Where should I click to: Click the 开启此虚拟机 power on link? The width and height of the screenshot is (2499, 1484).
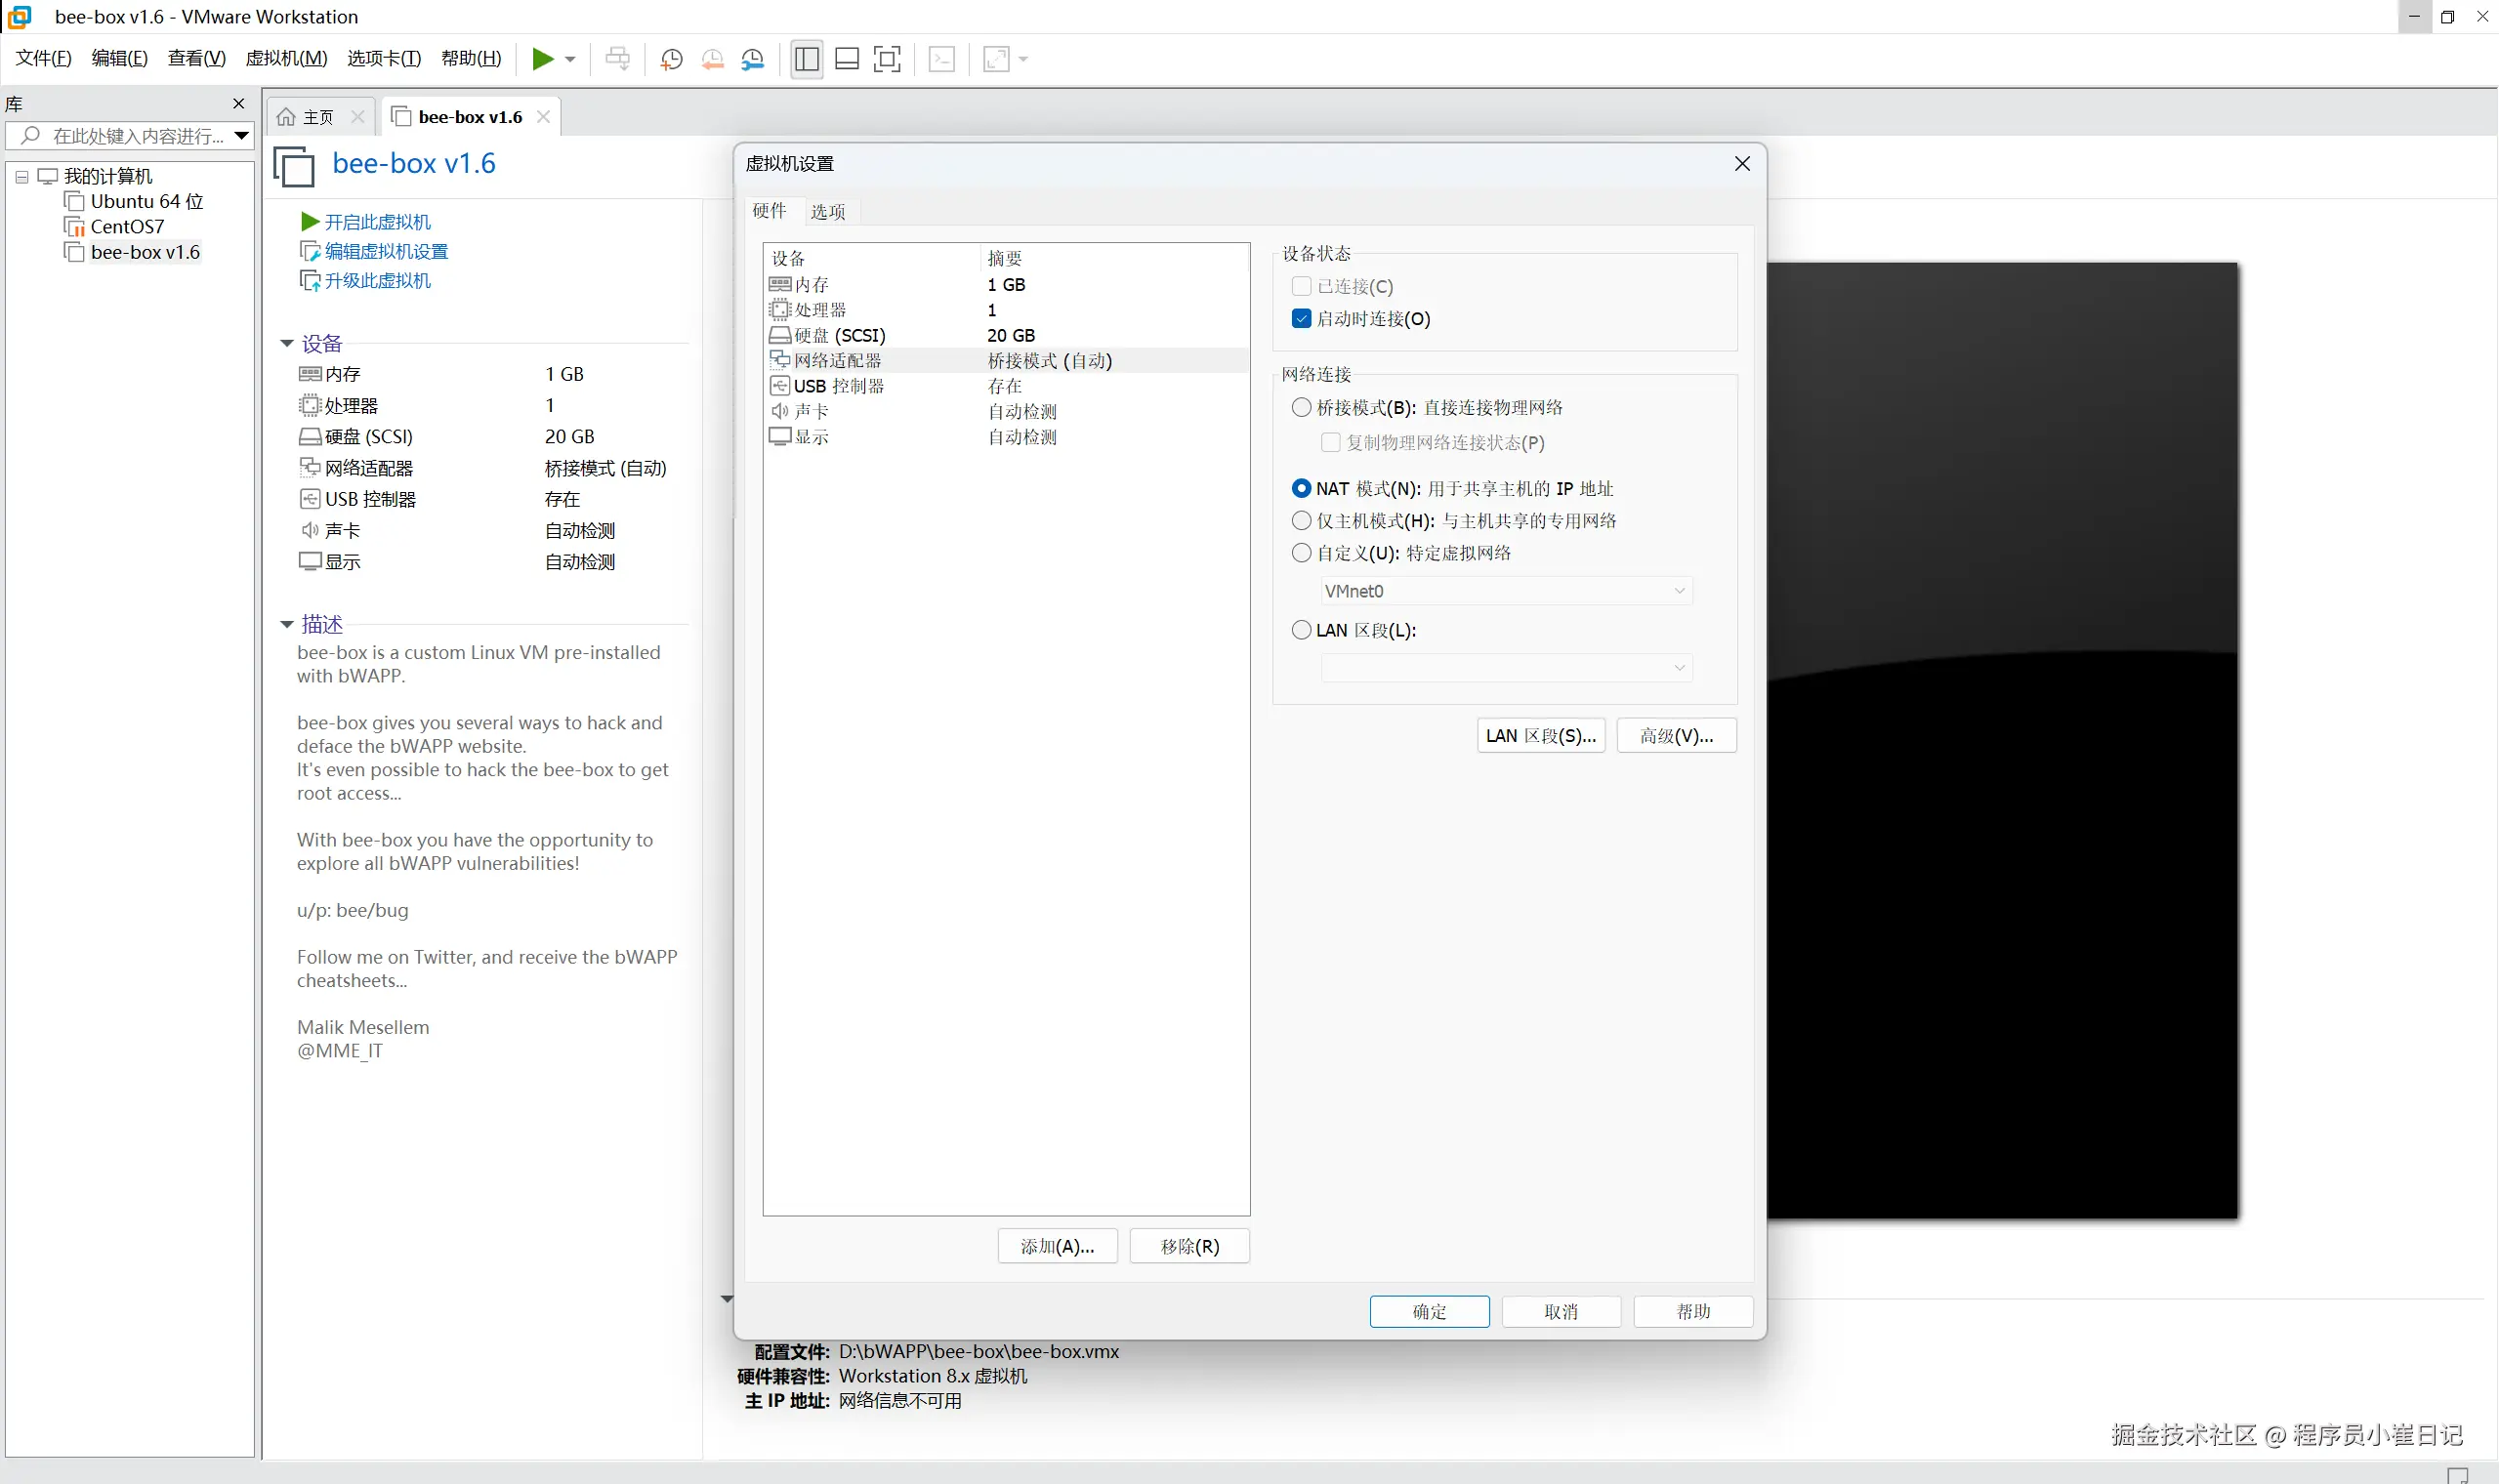point(377,222)
